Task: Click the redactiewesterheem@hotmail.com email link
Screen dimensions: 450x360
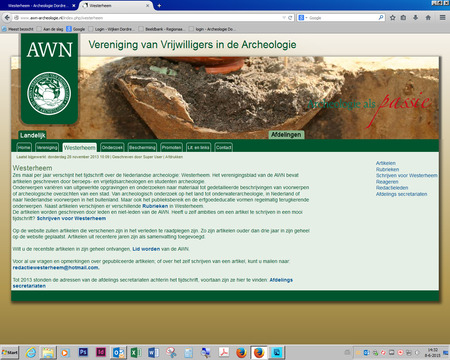Action: click(55, 268)
